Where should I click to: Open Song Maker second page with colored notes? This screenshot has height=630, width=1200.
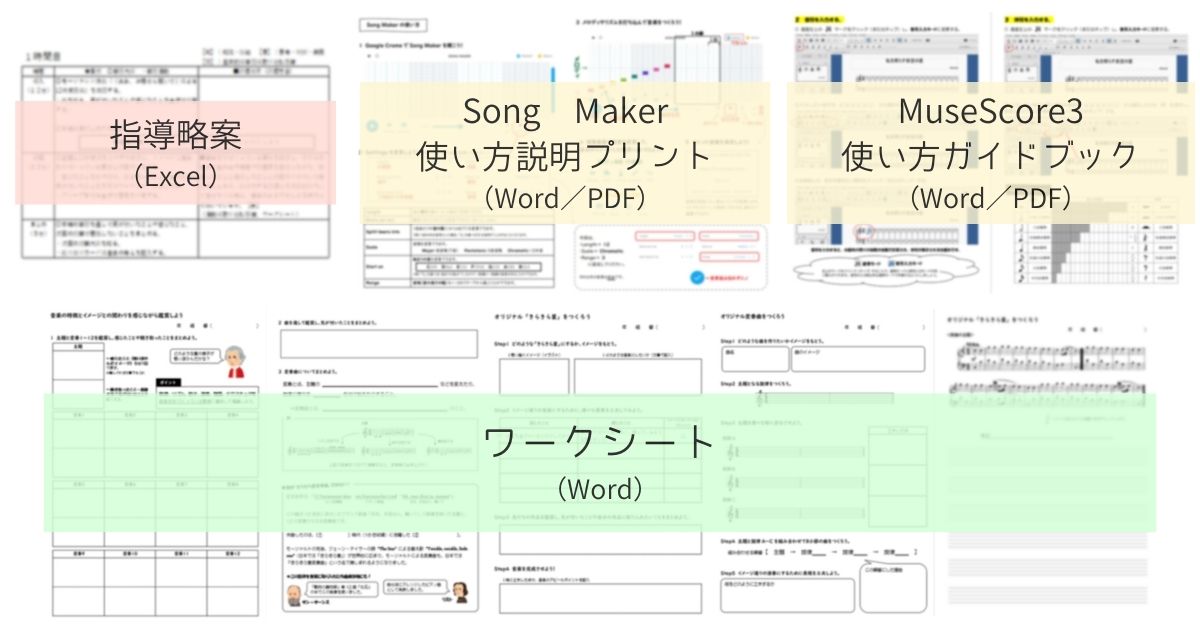(x=672, y=153)
